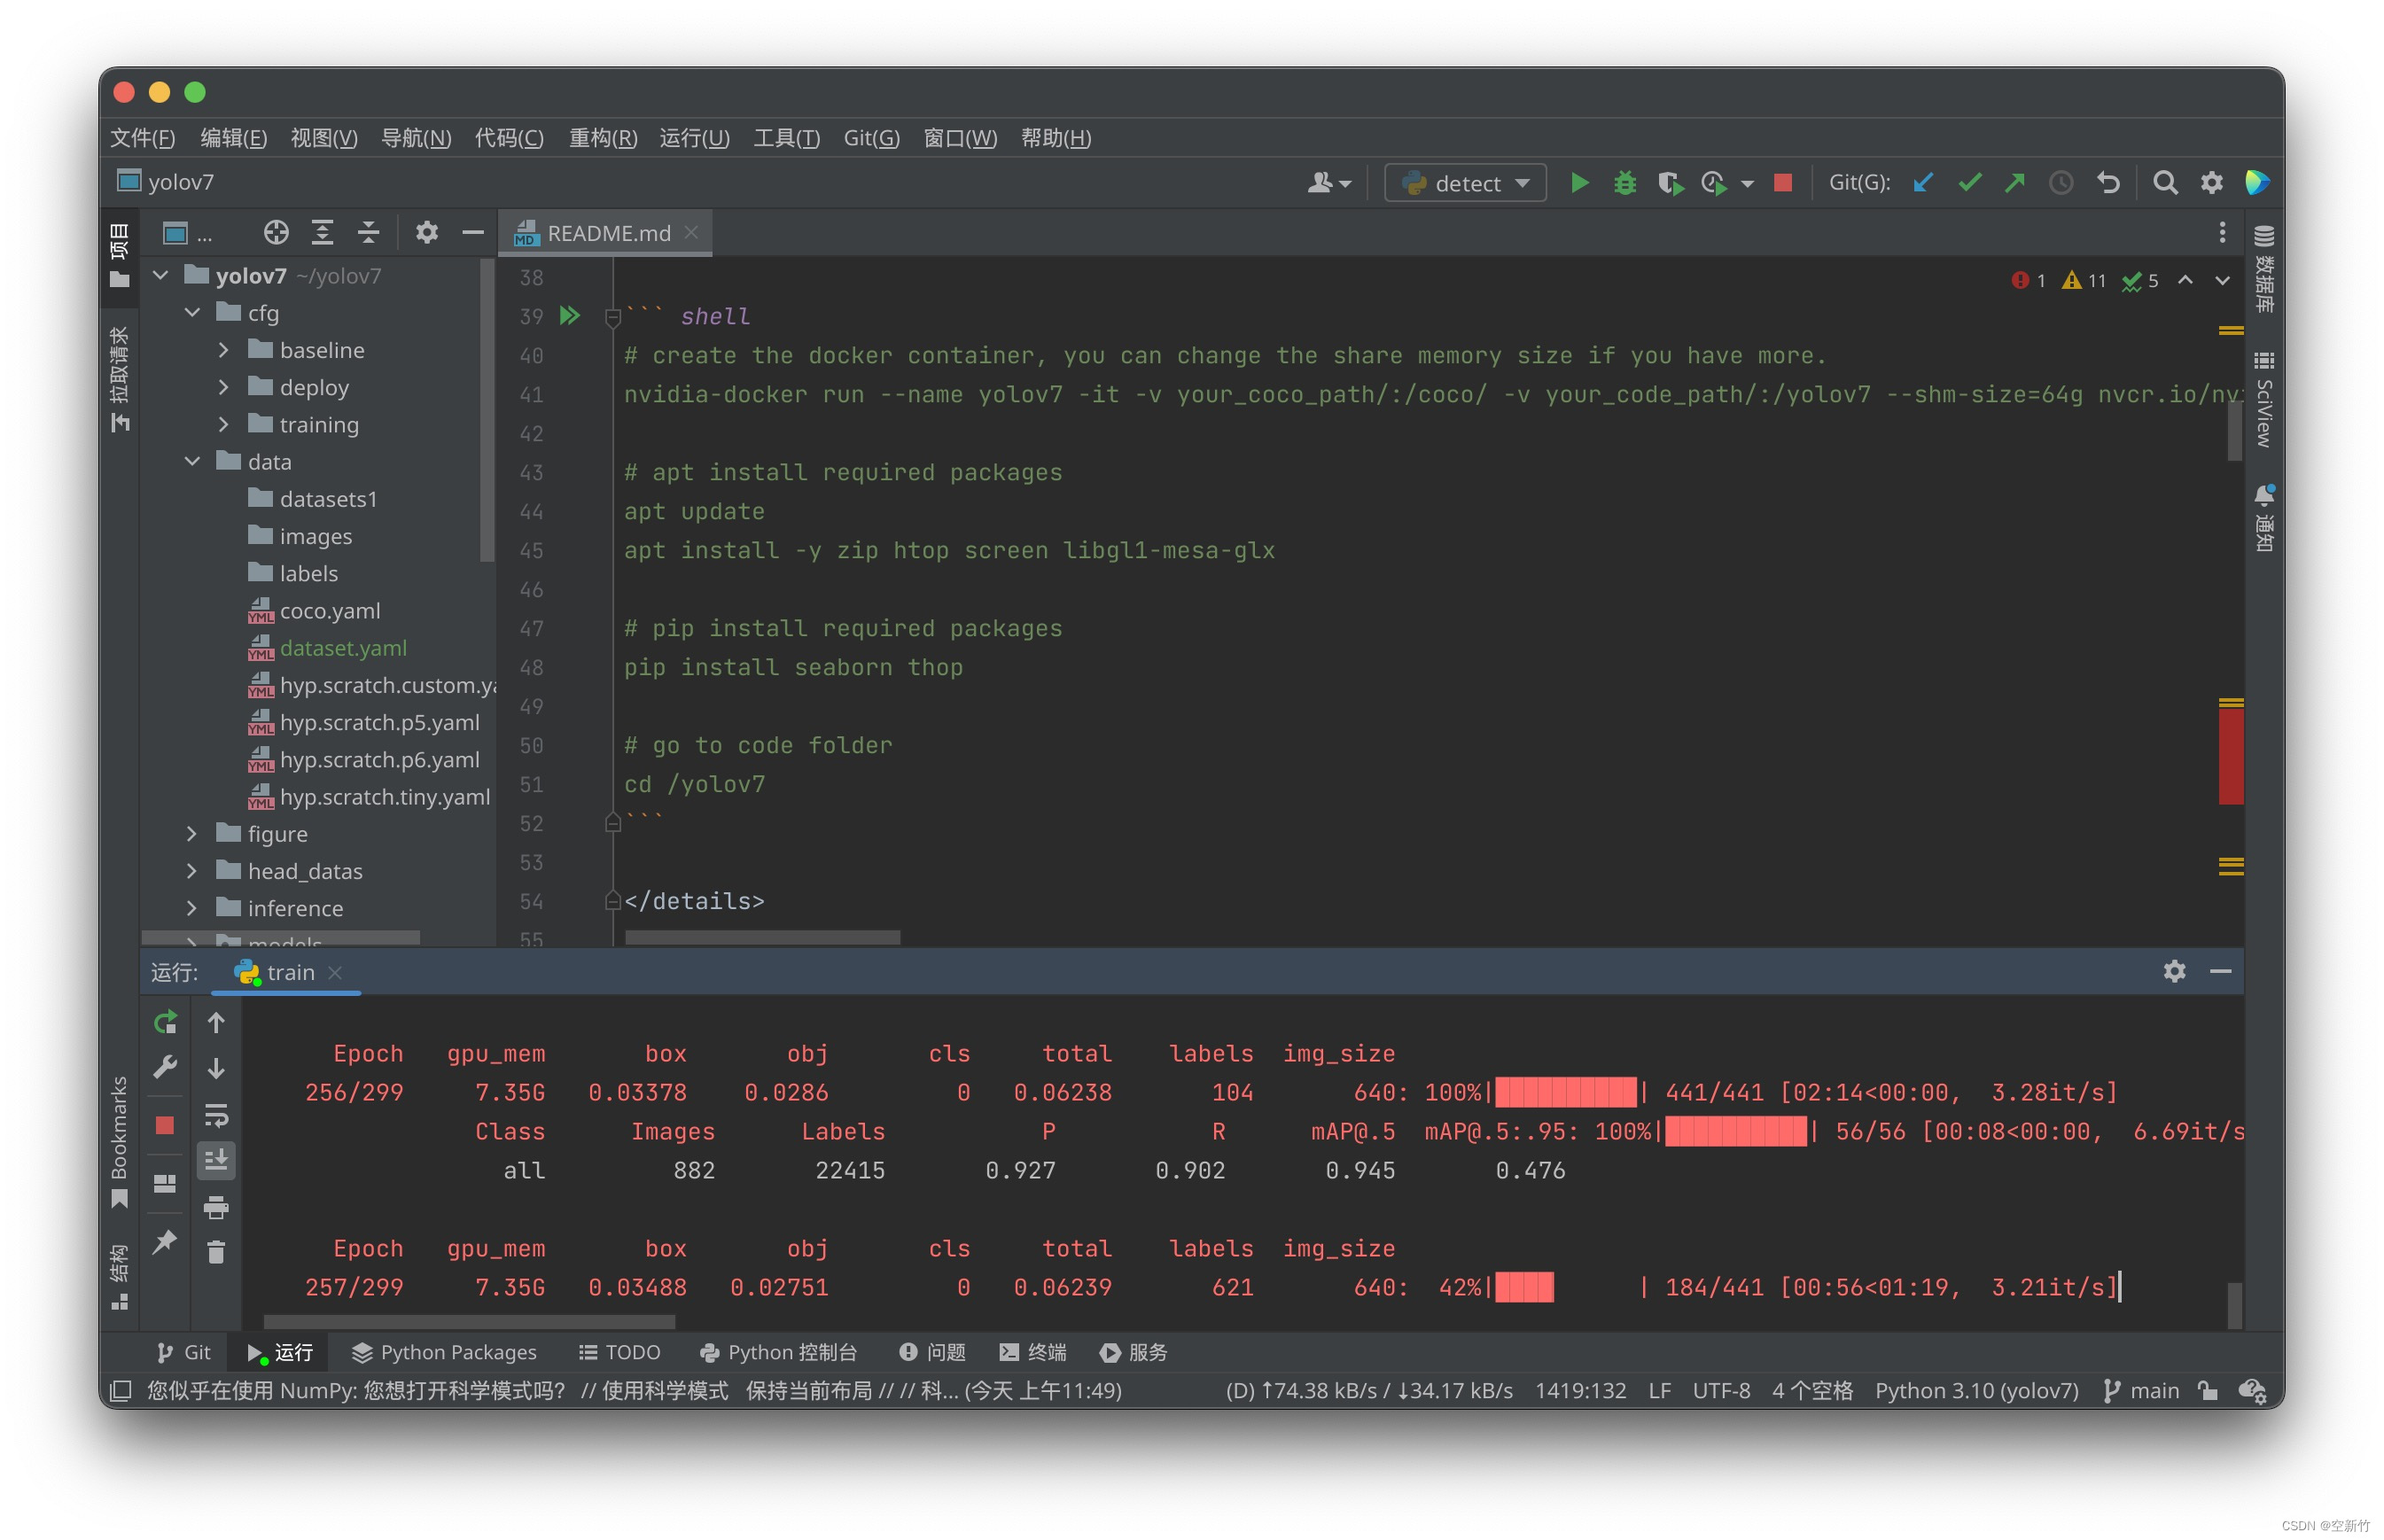The width and height of the screenshot is (2384, 1540).
Task: Click the green Run button in toolbar
Action: [1579, 183]
